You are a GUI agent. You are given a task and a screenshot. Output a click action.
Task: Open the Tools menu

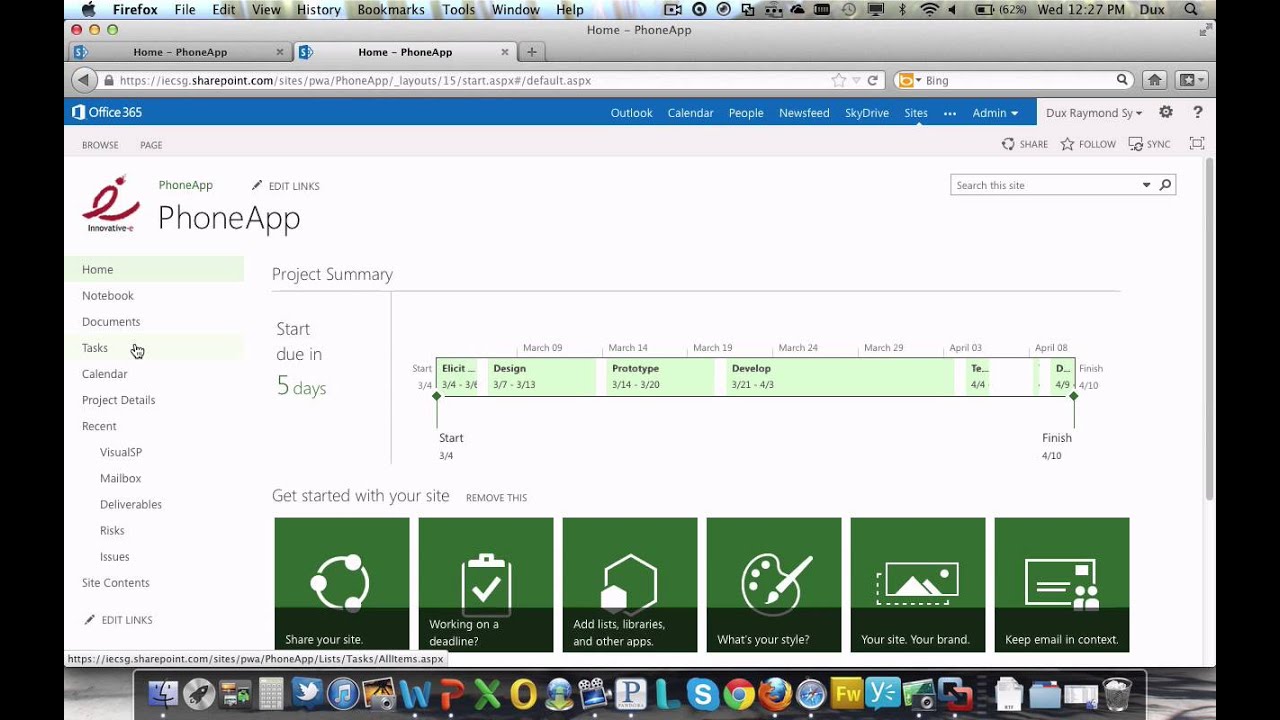[459, 9]
